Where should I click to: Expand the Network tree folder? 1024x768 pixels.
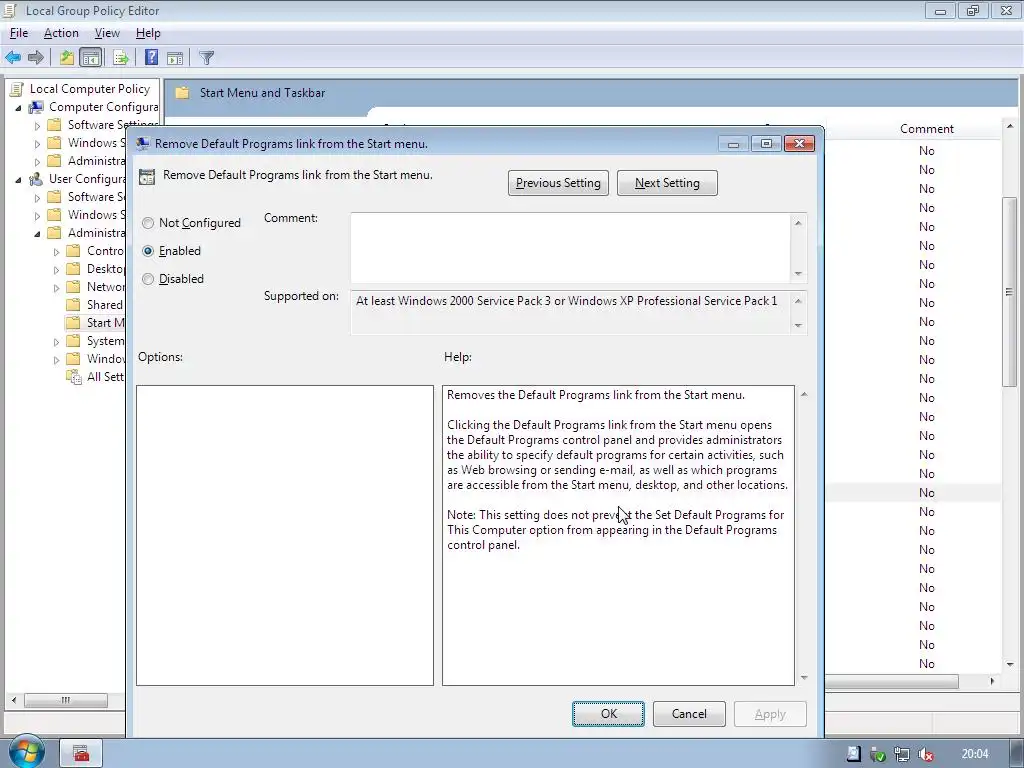[x=56, y=287]
